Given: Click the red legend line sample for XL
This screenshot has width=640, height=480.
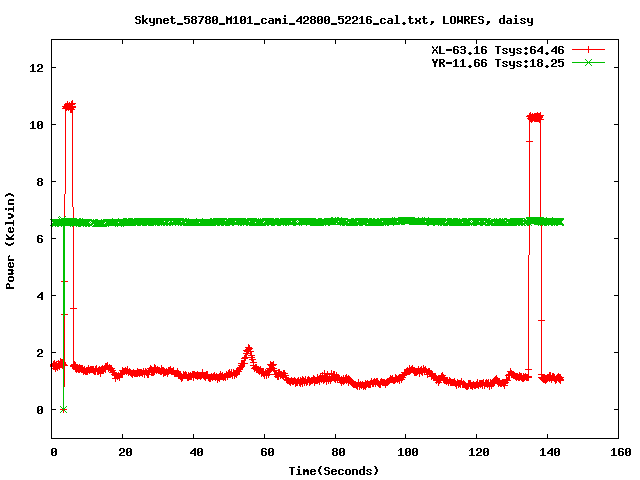Looking at the screenshot, I should coord(588,50).
